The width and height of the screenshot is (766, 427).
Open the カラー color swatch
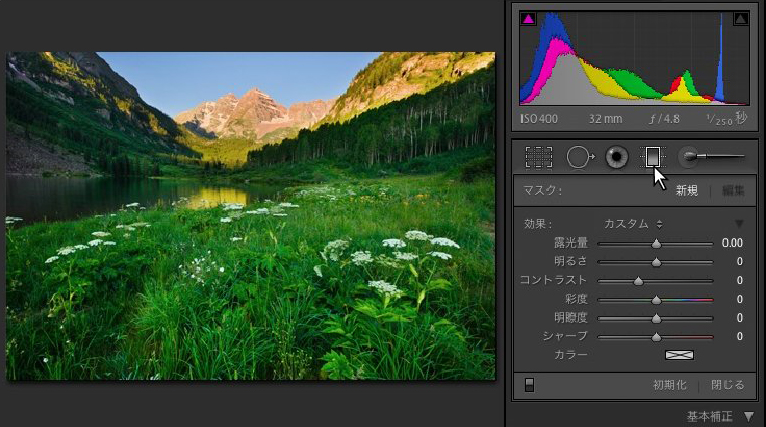(680, 355)
